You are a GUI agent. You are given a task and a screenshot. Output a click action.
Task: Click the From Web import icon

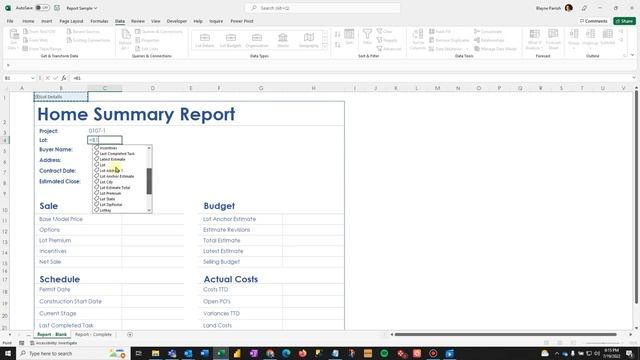tap(25, 40)
